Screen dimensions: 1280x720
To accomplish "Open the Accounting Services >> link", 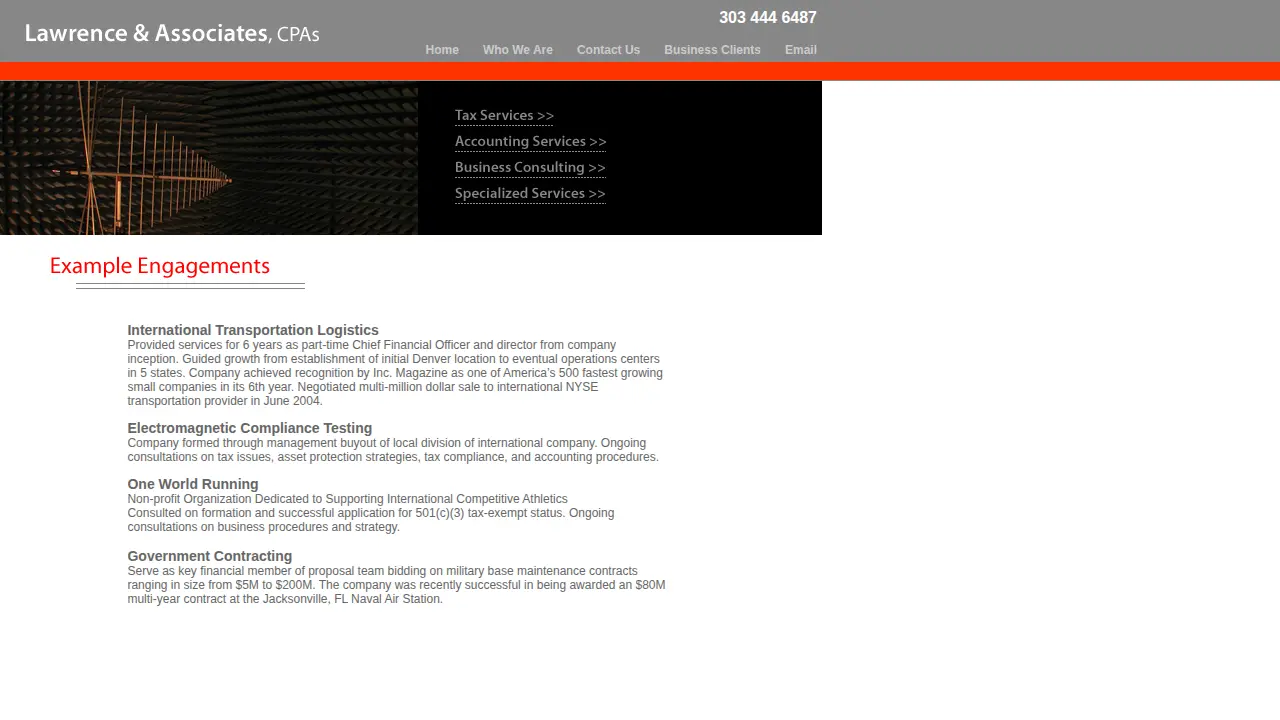I will (530, 142).
